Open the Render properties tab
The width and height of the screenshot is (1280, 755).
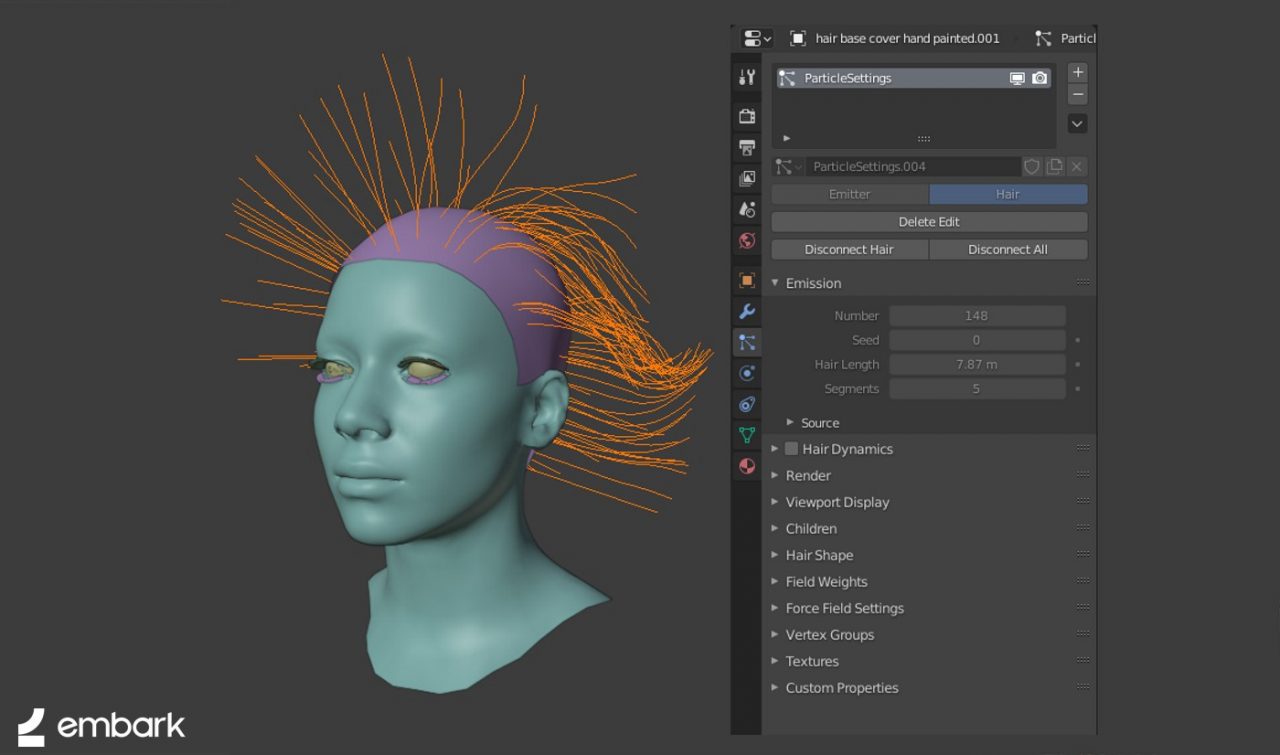747,116
